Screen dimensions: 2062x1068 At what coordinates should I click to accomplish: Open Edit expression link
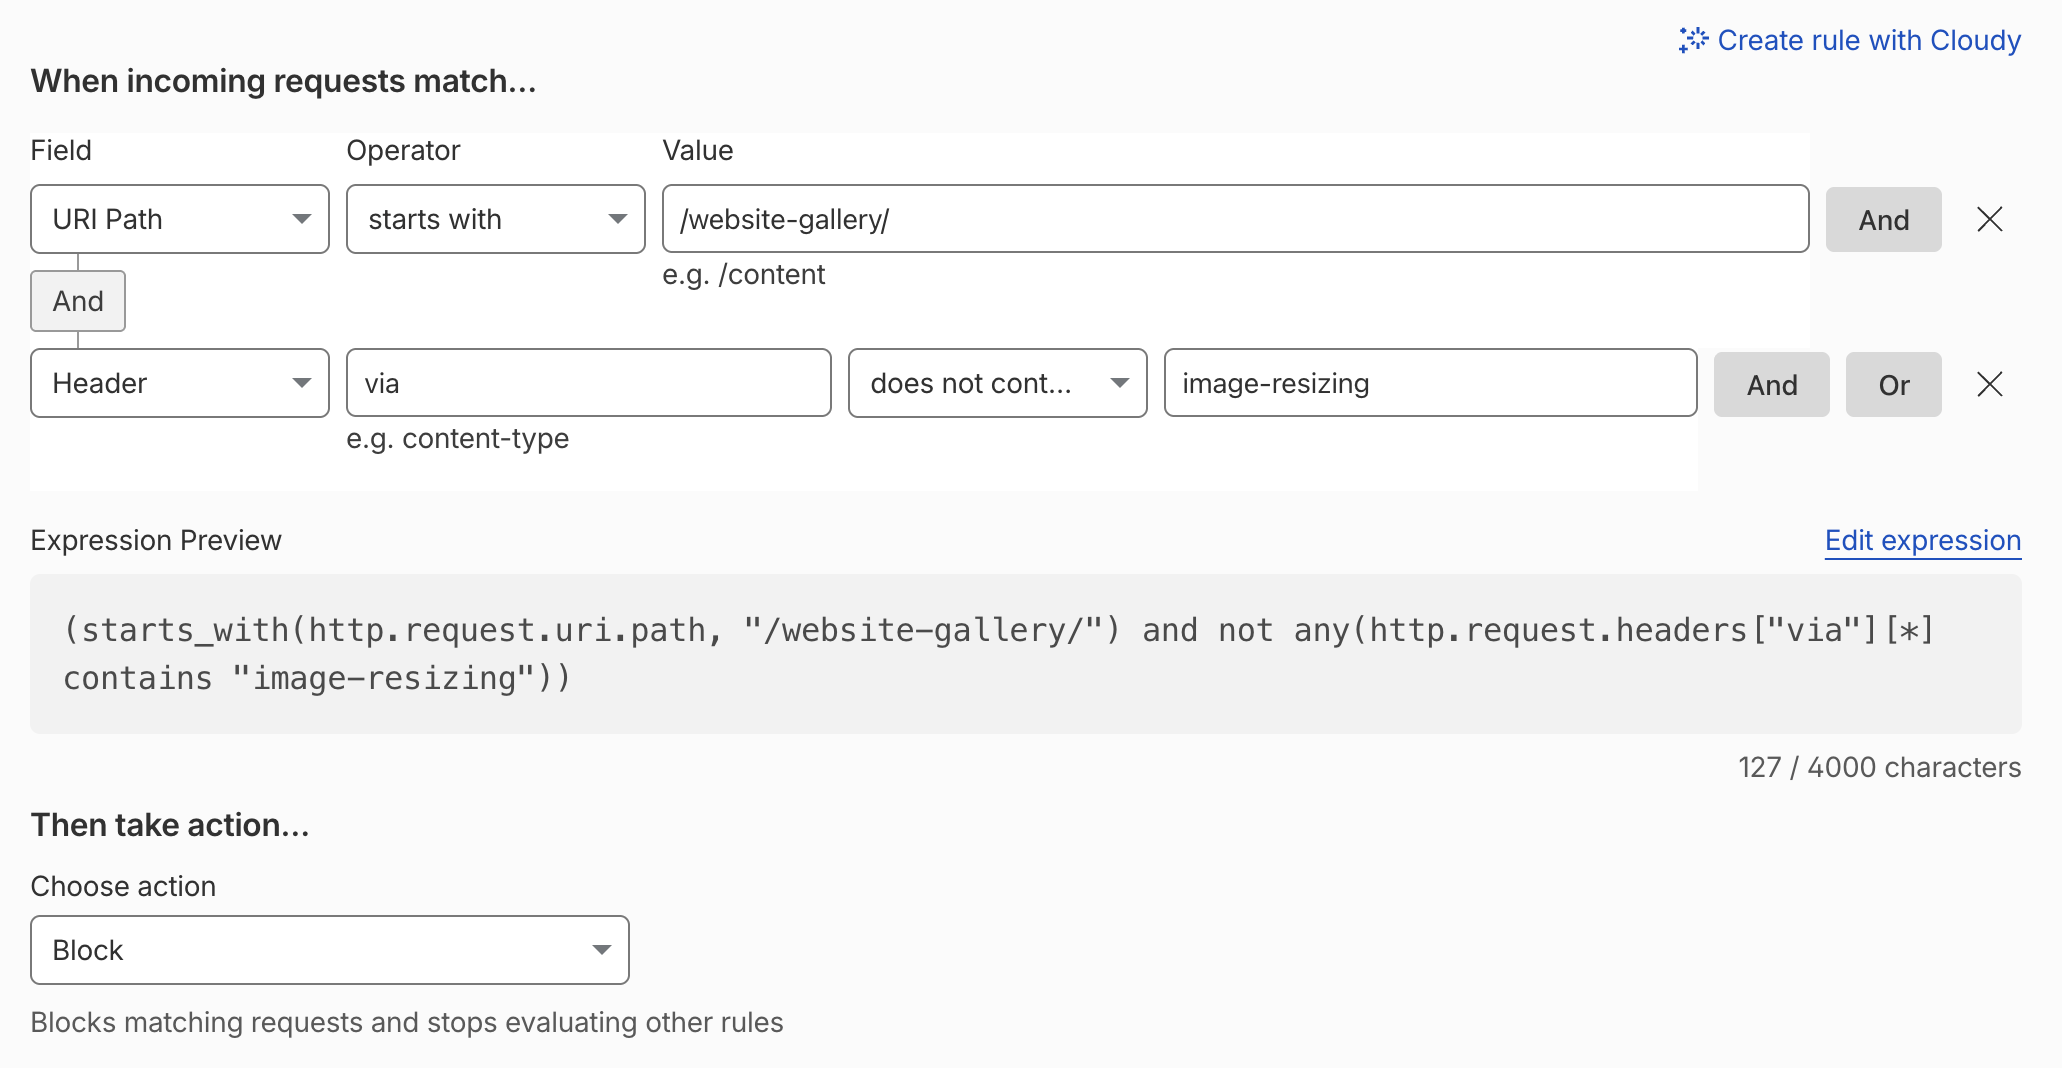(x=1923, y=541)
